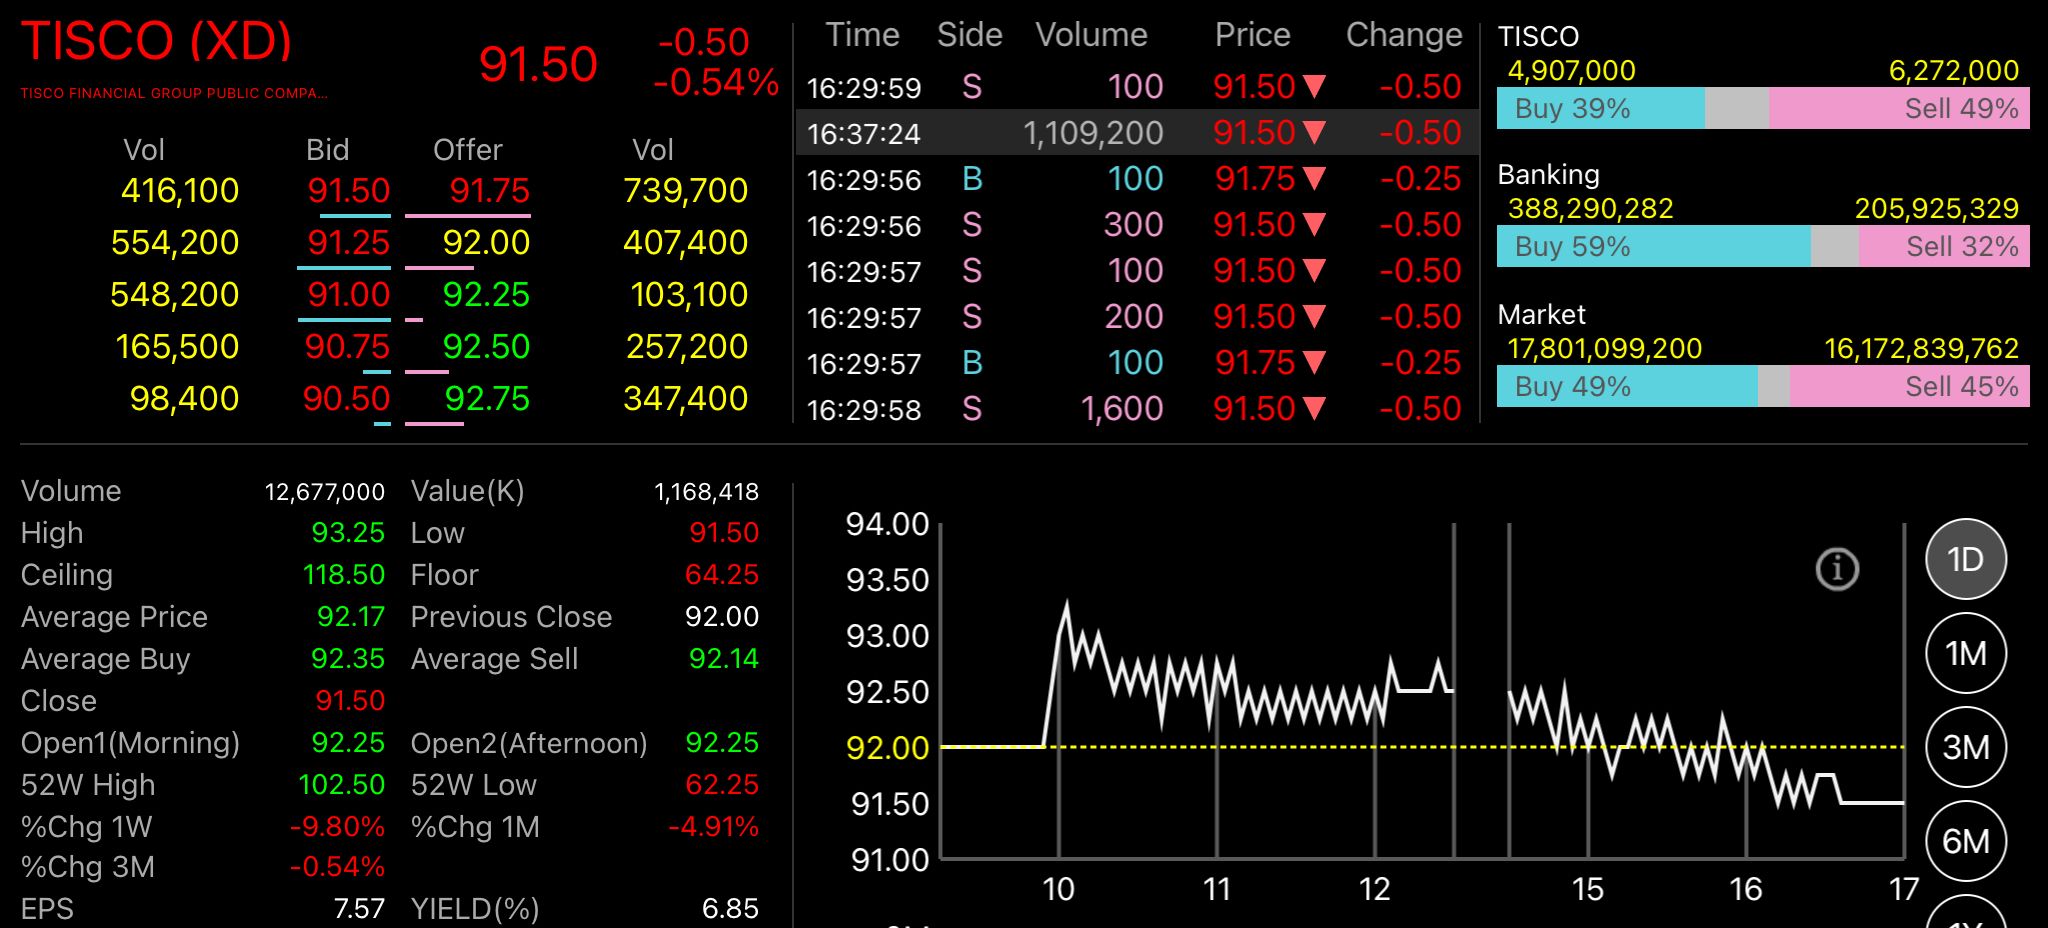
Task: Switch chart to 6M period
Action: (1966, 841)
